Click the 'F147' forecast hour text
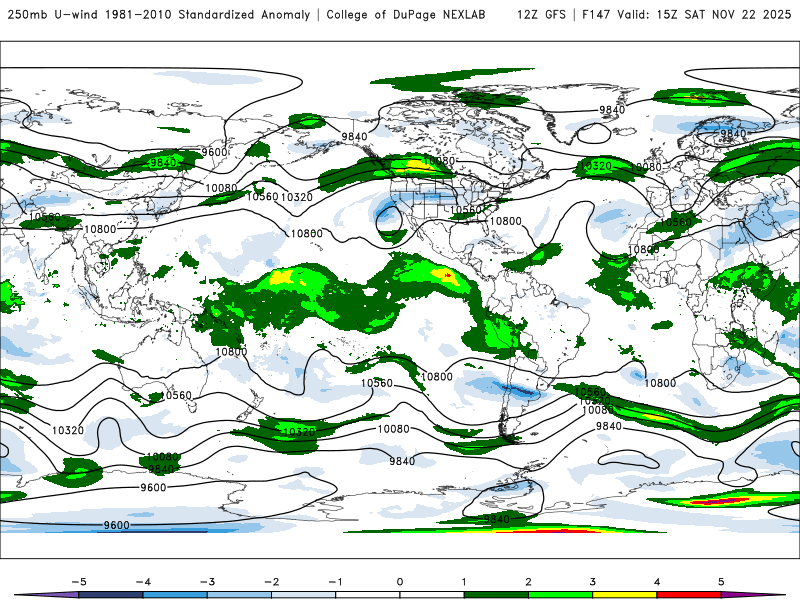 tap(596, 14)
